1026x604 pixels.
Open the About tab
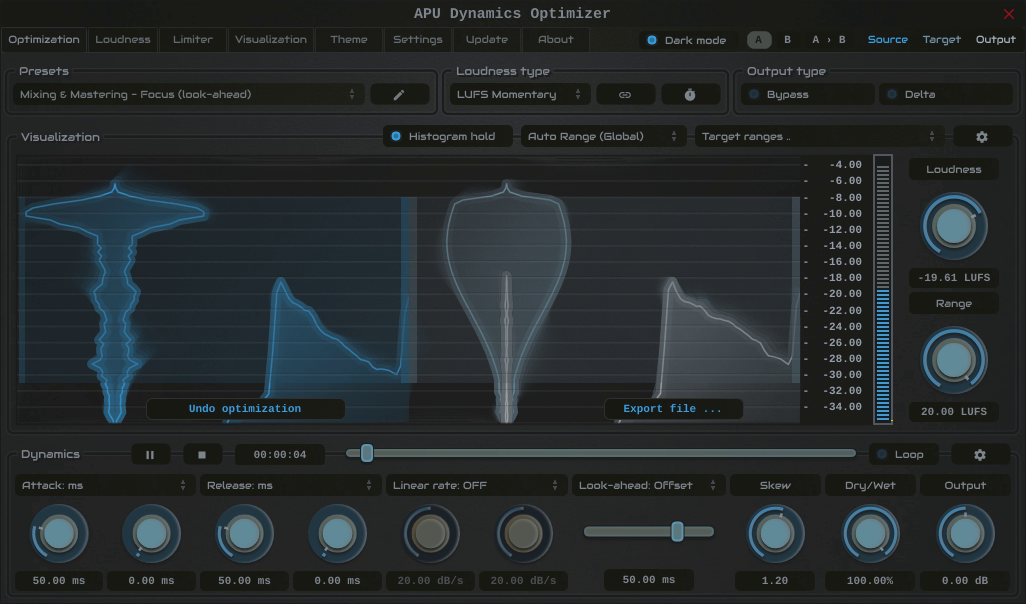pos(556,39)
